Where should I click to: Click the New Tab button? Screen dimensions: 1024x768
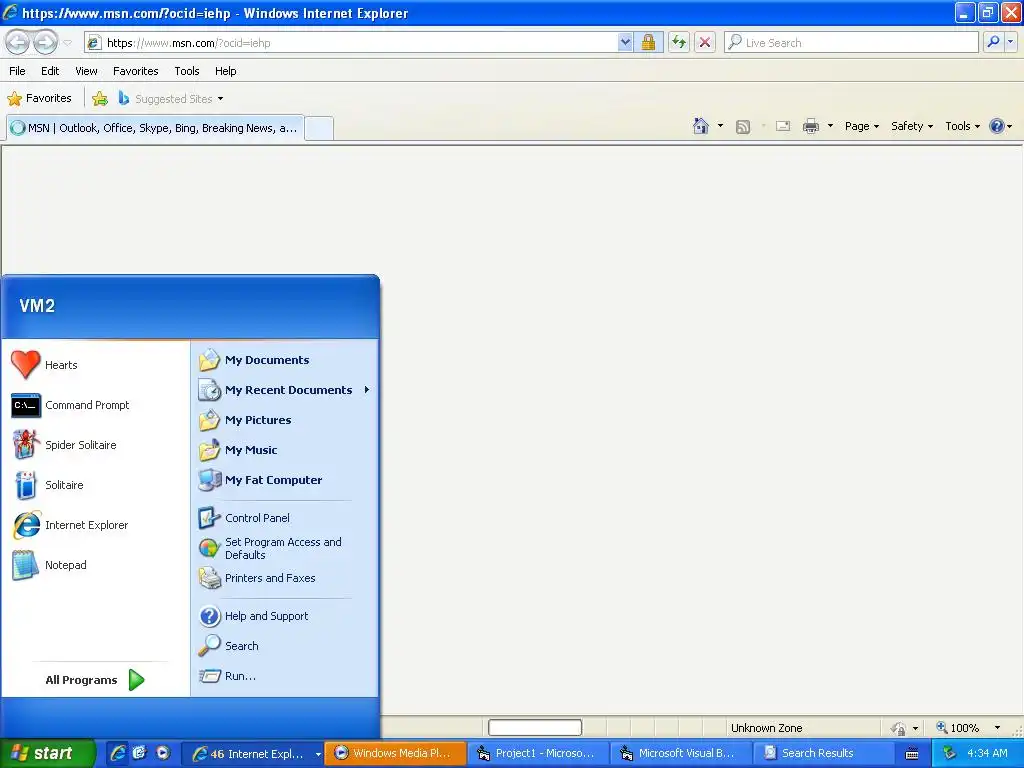pos(319,128)
